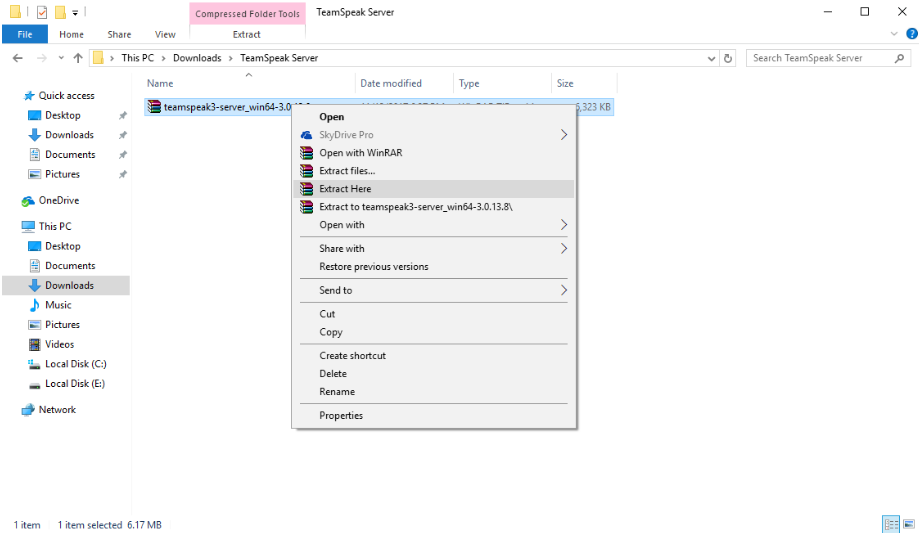Open the Home ribbon tab
The width and height of the screenshot is (919, 533).
point(72,34)
